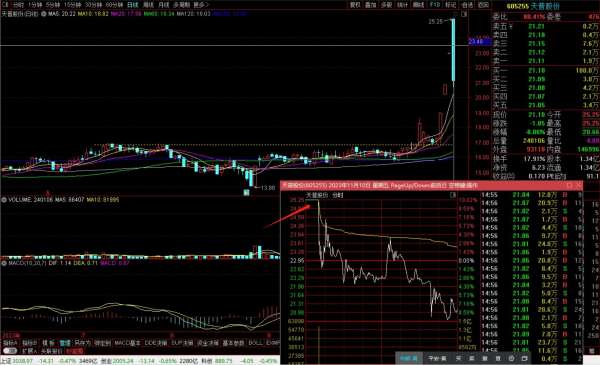This screenshot has height=365, width=600.
Task: Select the 1分钟 period tab
Action: (34, 5)
